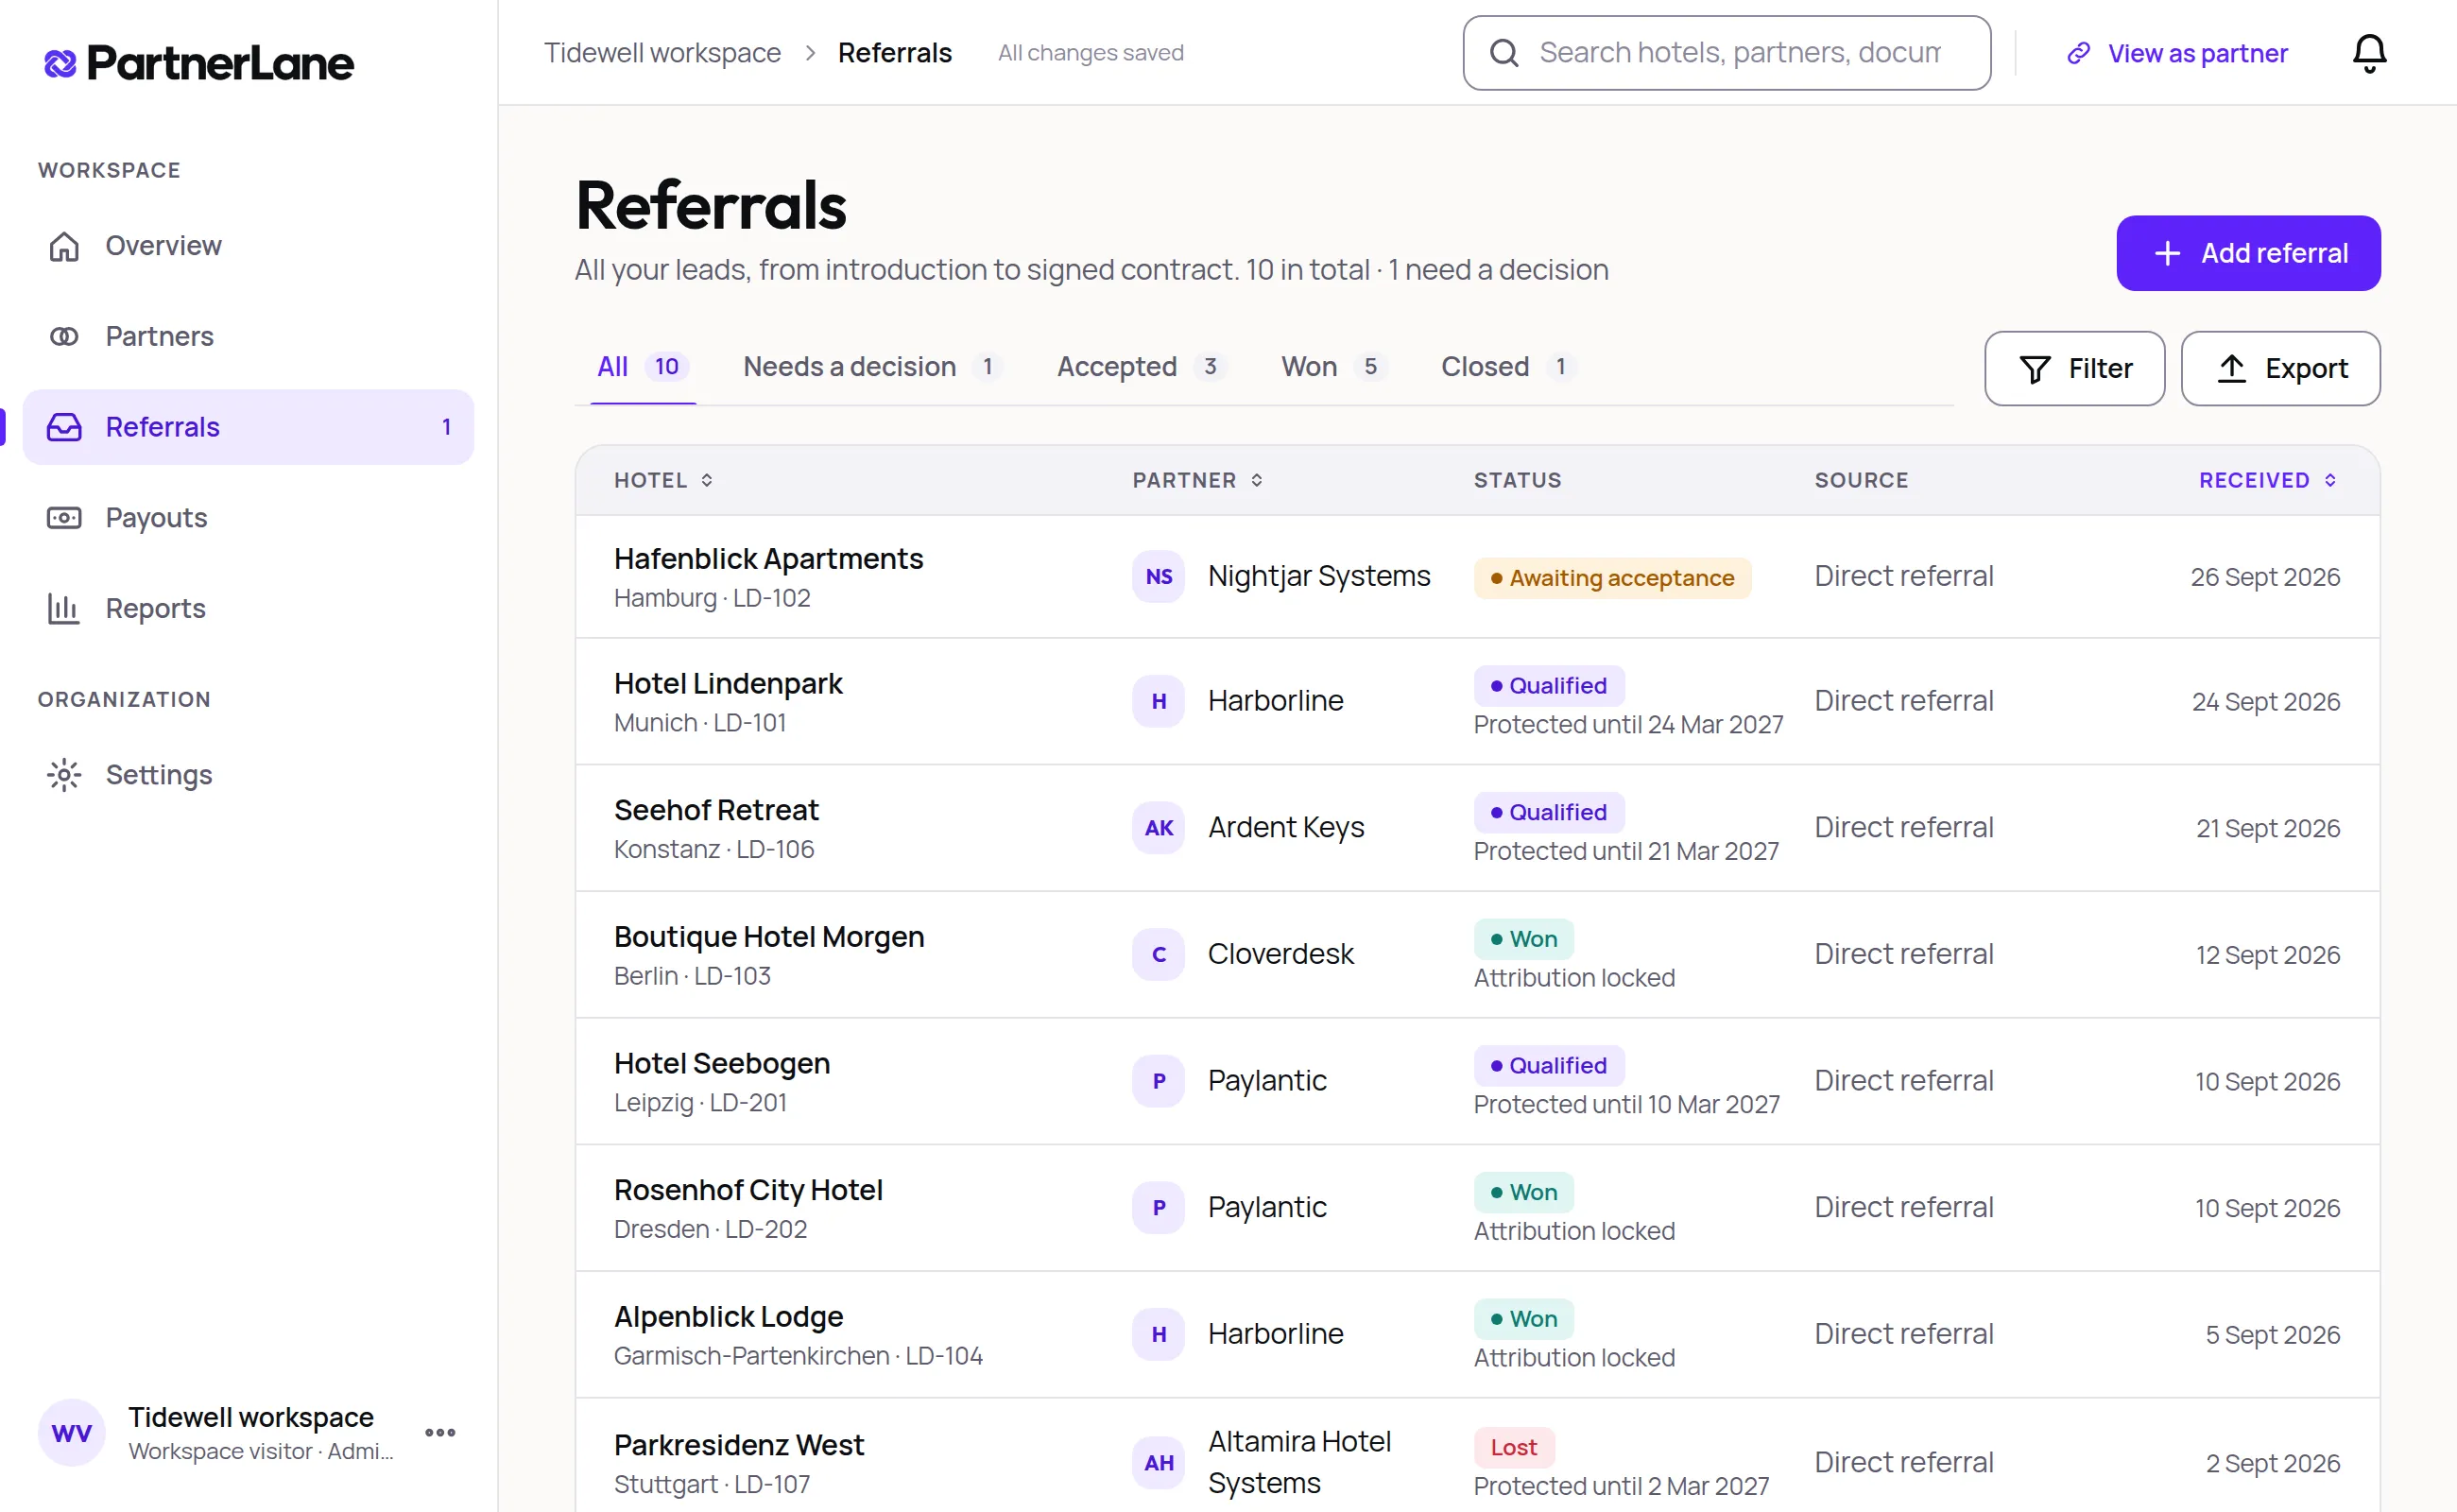Click the search hotels field
This screenshot has height=1512, width=2457.
pos(1726,53)
